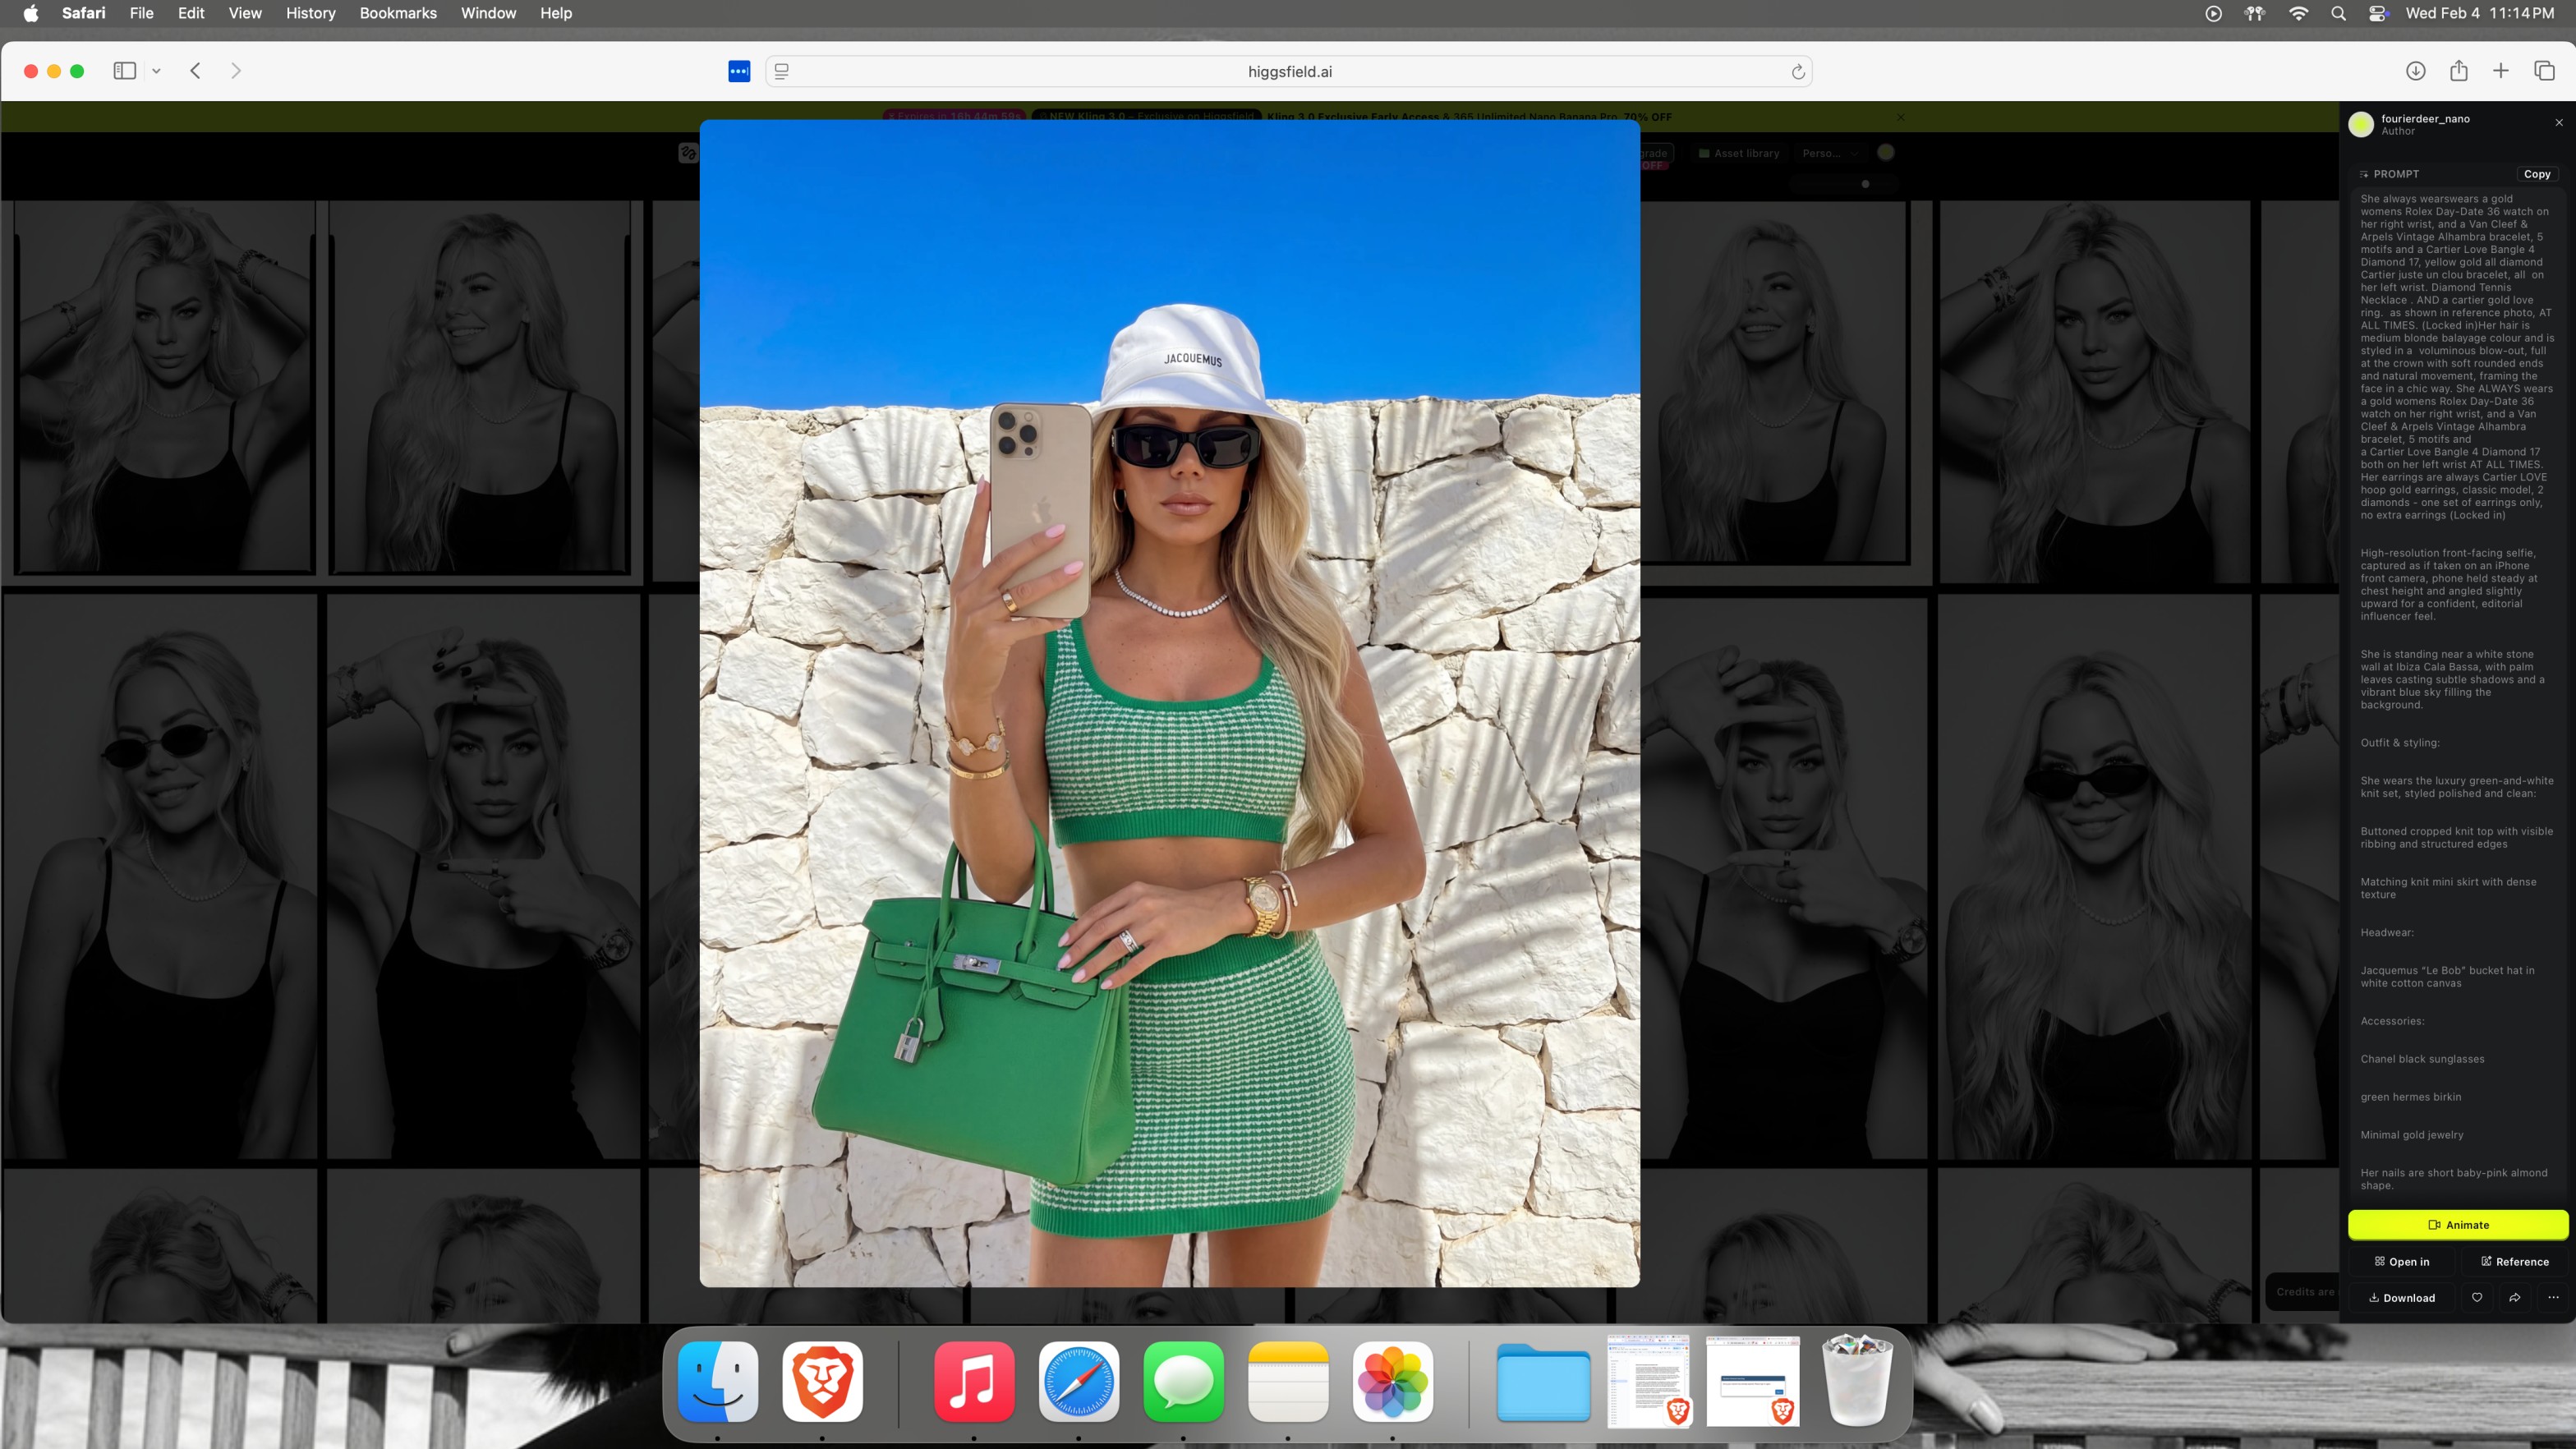Open the 'Open in' apps menu
Viewport: 2576px width, 1449px height.
tap(2402, 1262)
